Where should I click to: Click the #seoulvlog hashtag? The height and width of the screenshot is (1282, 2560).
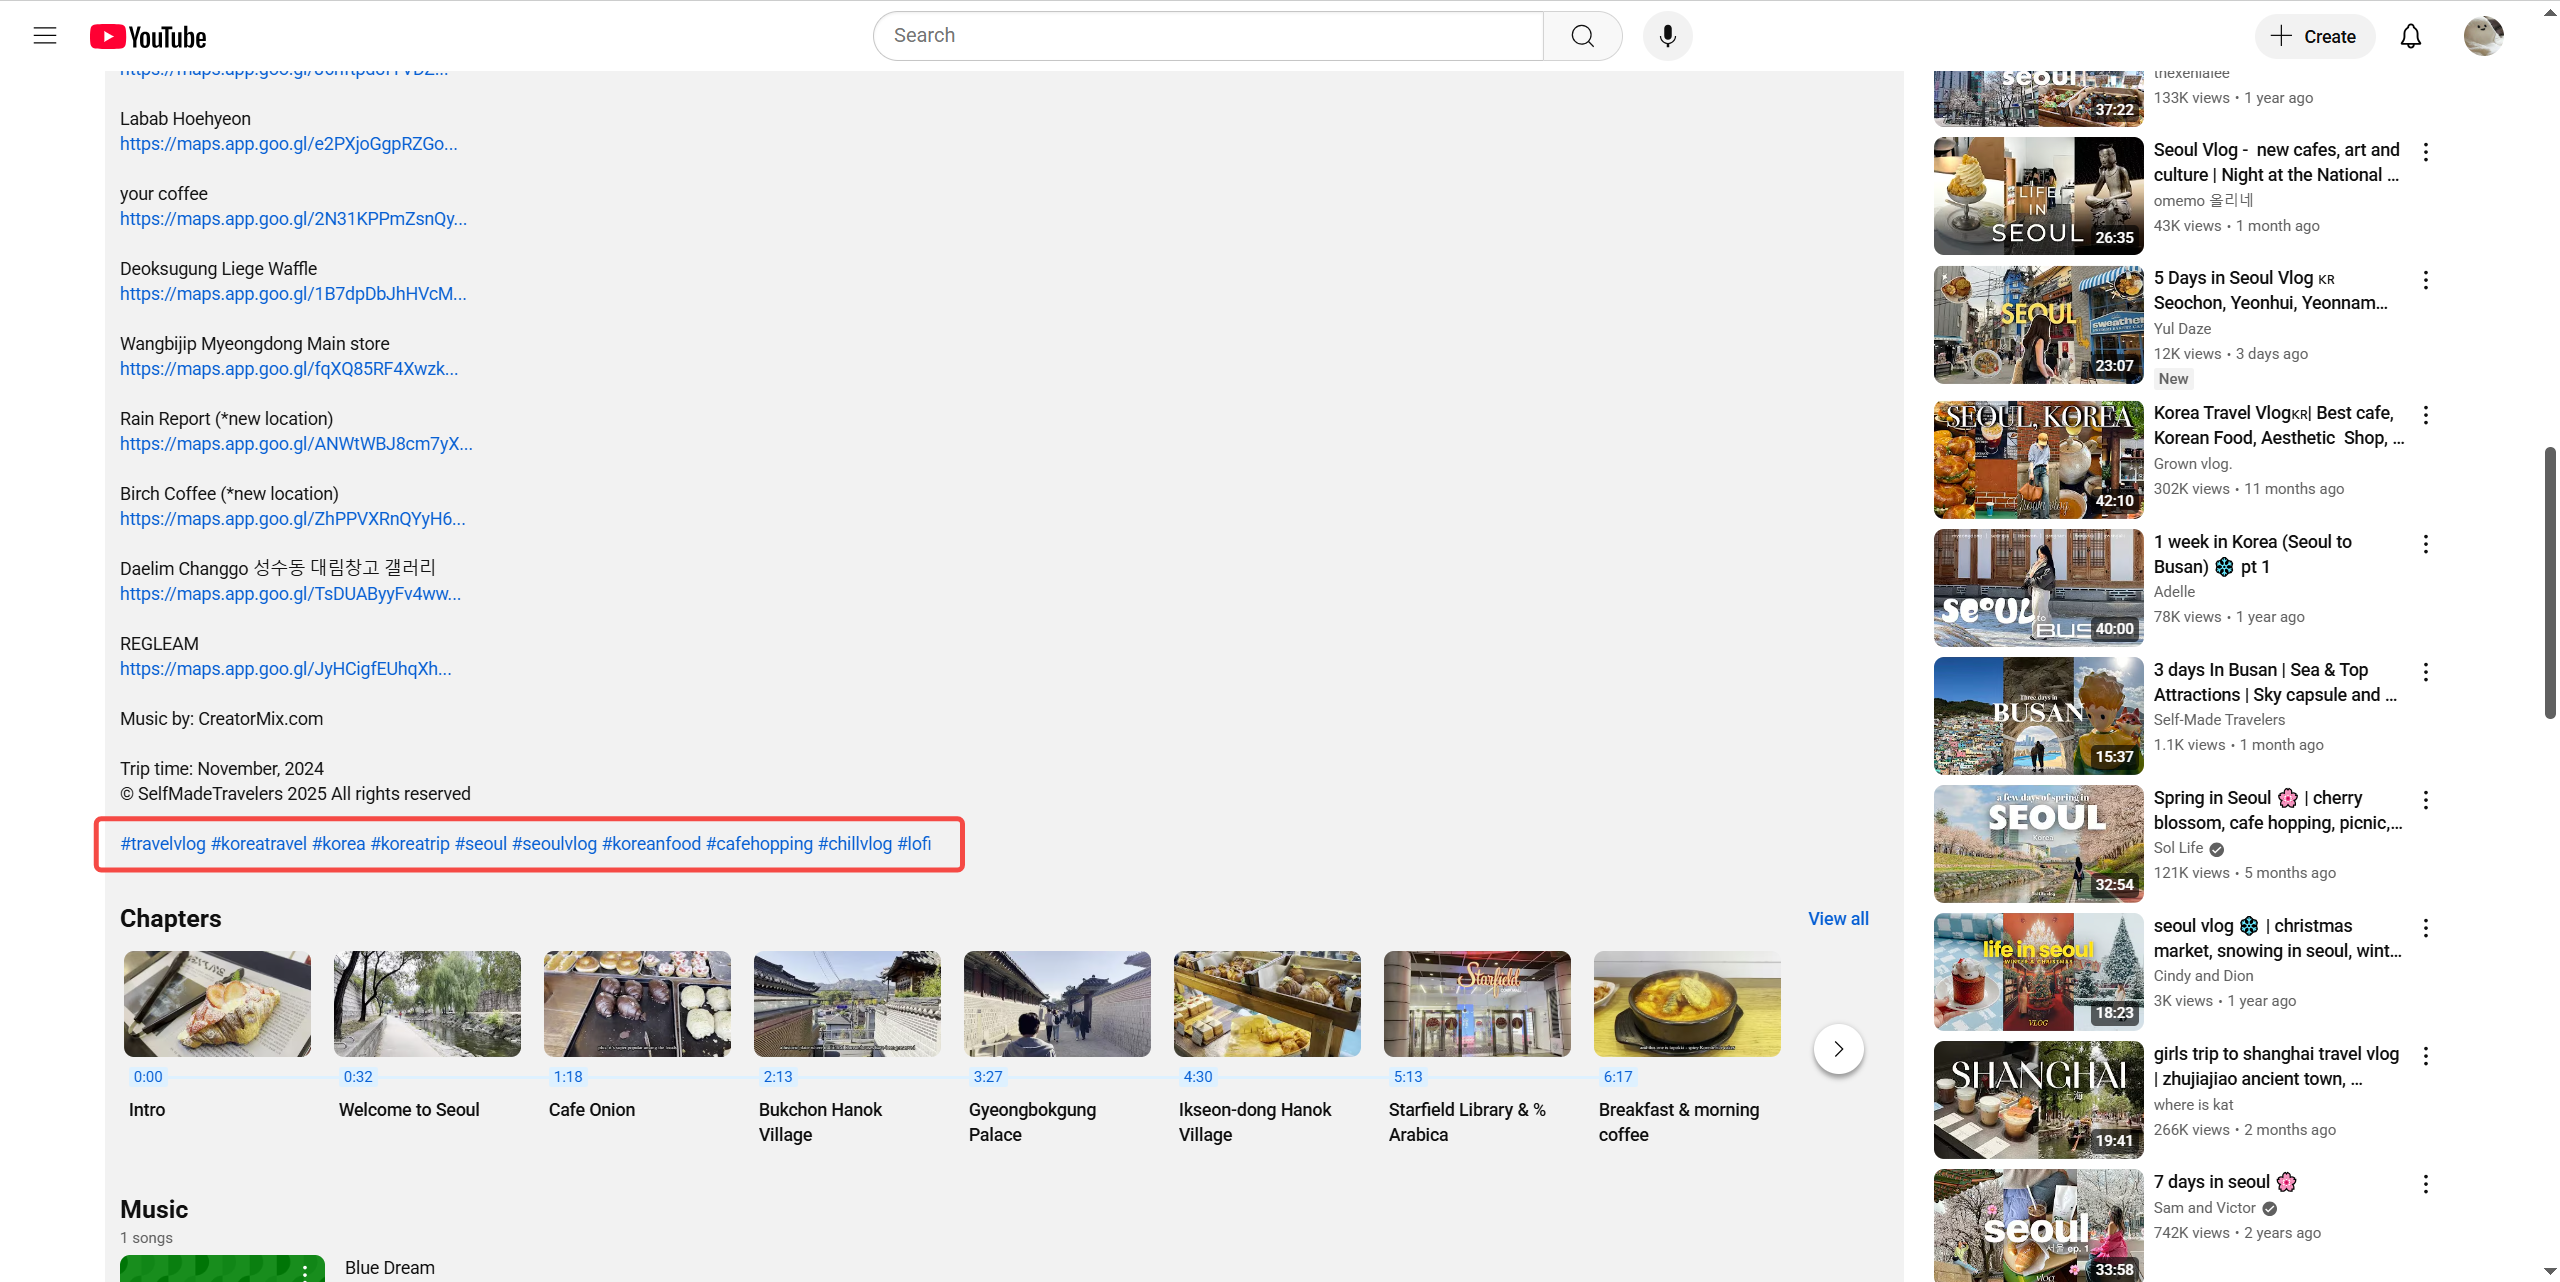pyautogui.click(x=554, y=843)
